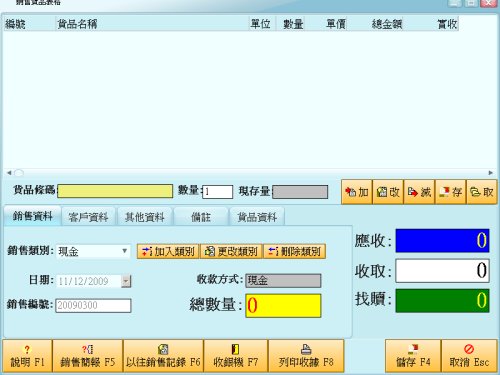Viewport: 500px width, 375px height.
Task: Expand the 銷售類別 dropdown
Action: coord(124,251)
